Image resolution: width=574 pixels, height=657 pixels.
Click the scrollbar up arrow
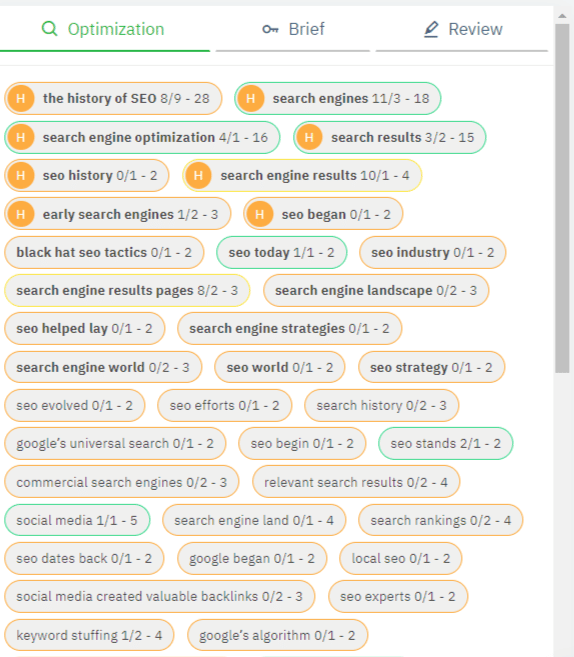(562, 16)
